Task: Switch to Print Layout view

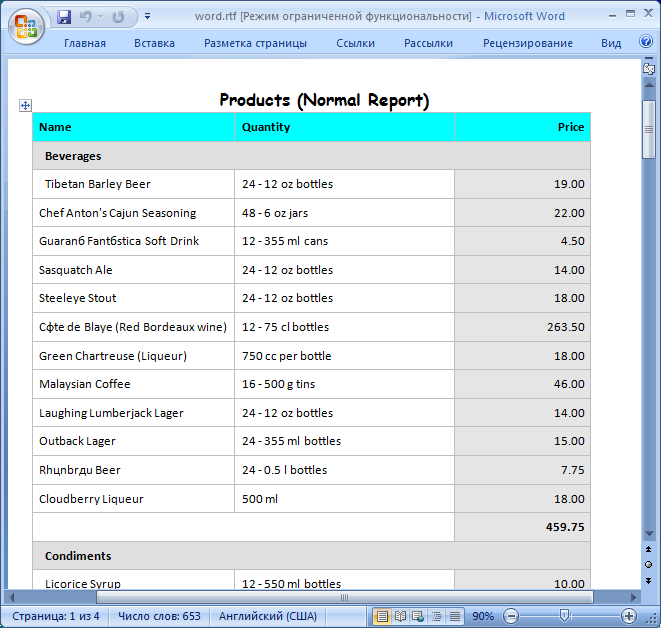Action: [x=381, y=616]
